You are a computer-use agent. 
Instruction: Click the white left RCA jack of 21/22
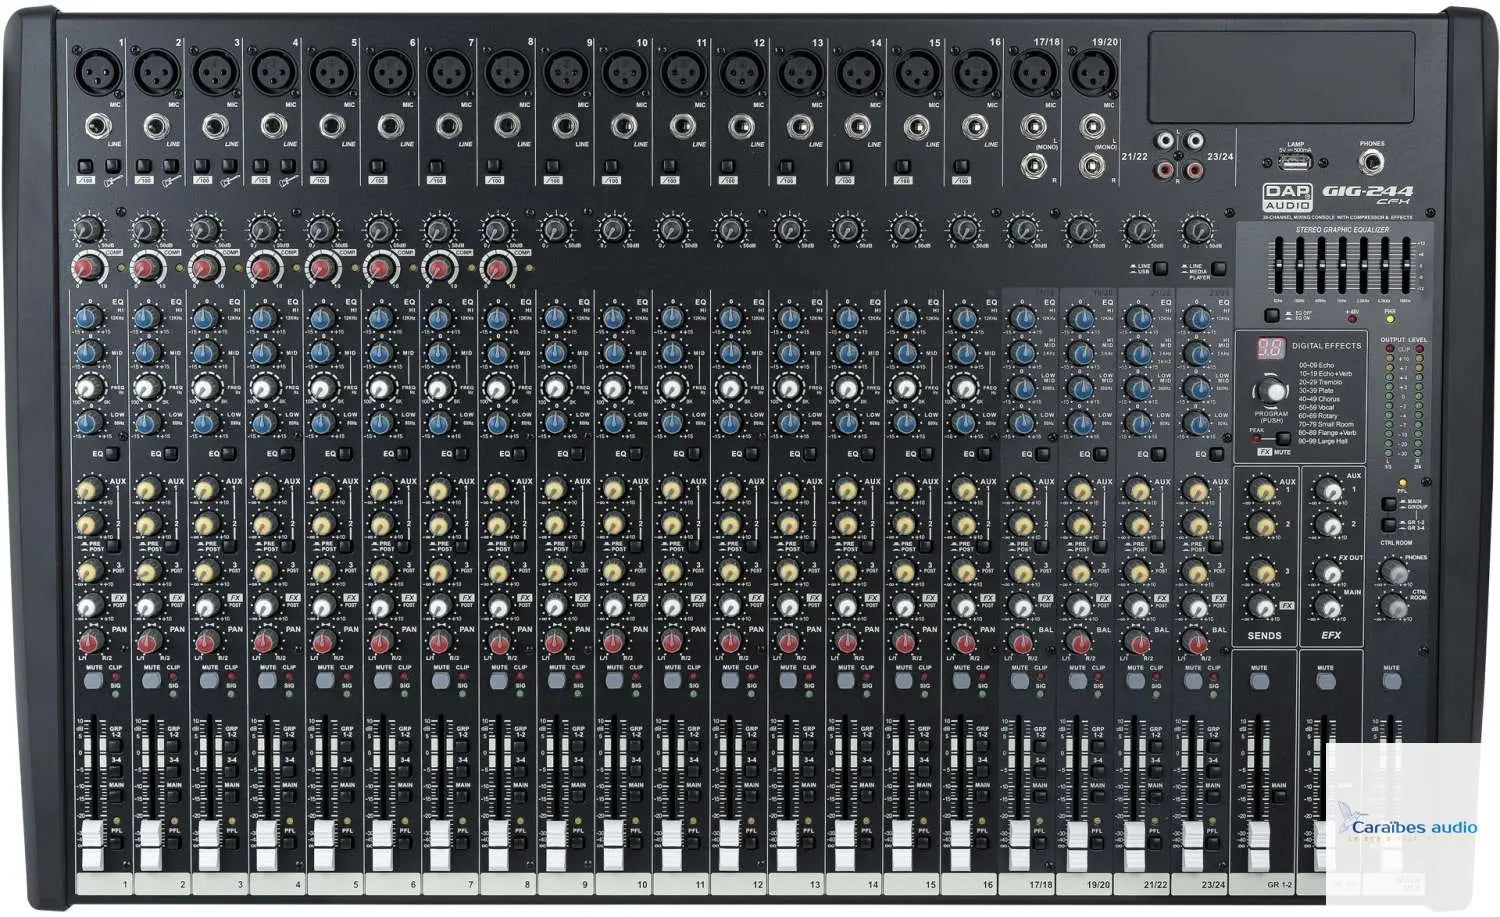pos(1167,143)
